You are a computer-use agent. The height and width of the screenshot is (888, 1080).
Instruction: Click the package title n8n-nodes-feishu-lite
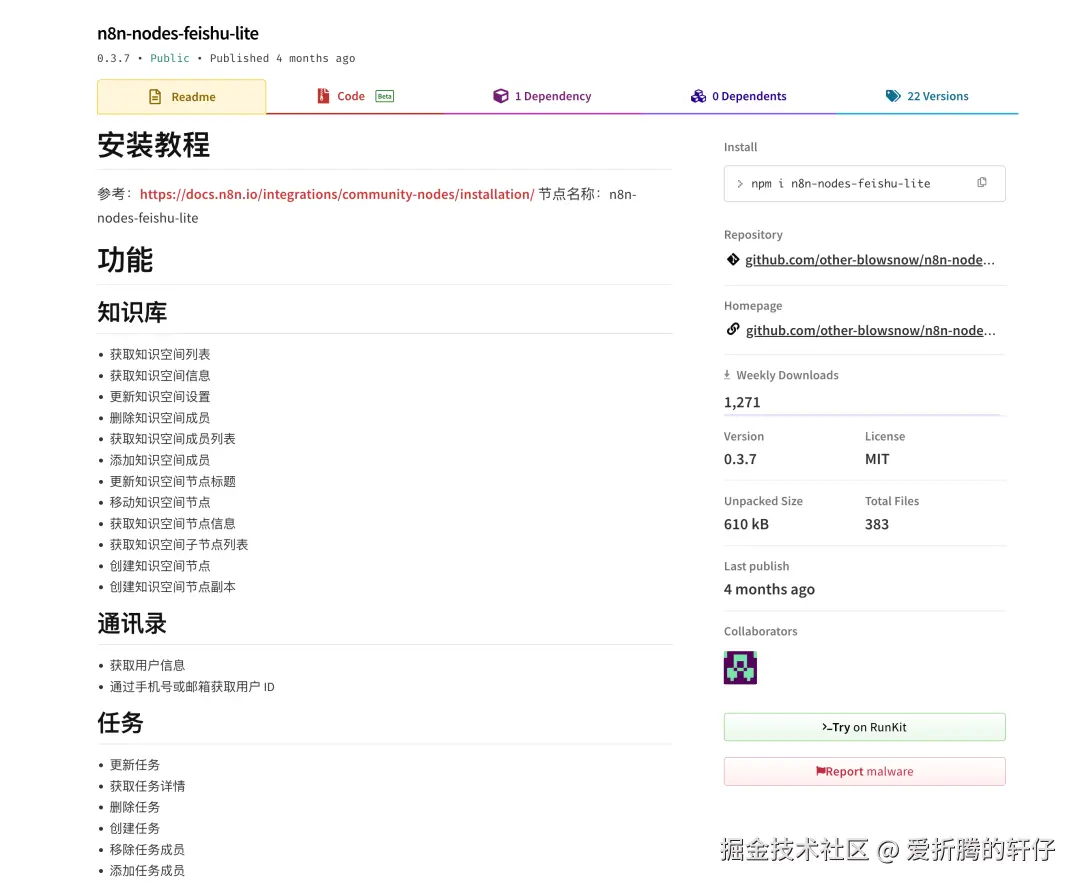(x=178, y=33)
